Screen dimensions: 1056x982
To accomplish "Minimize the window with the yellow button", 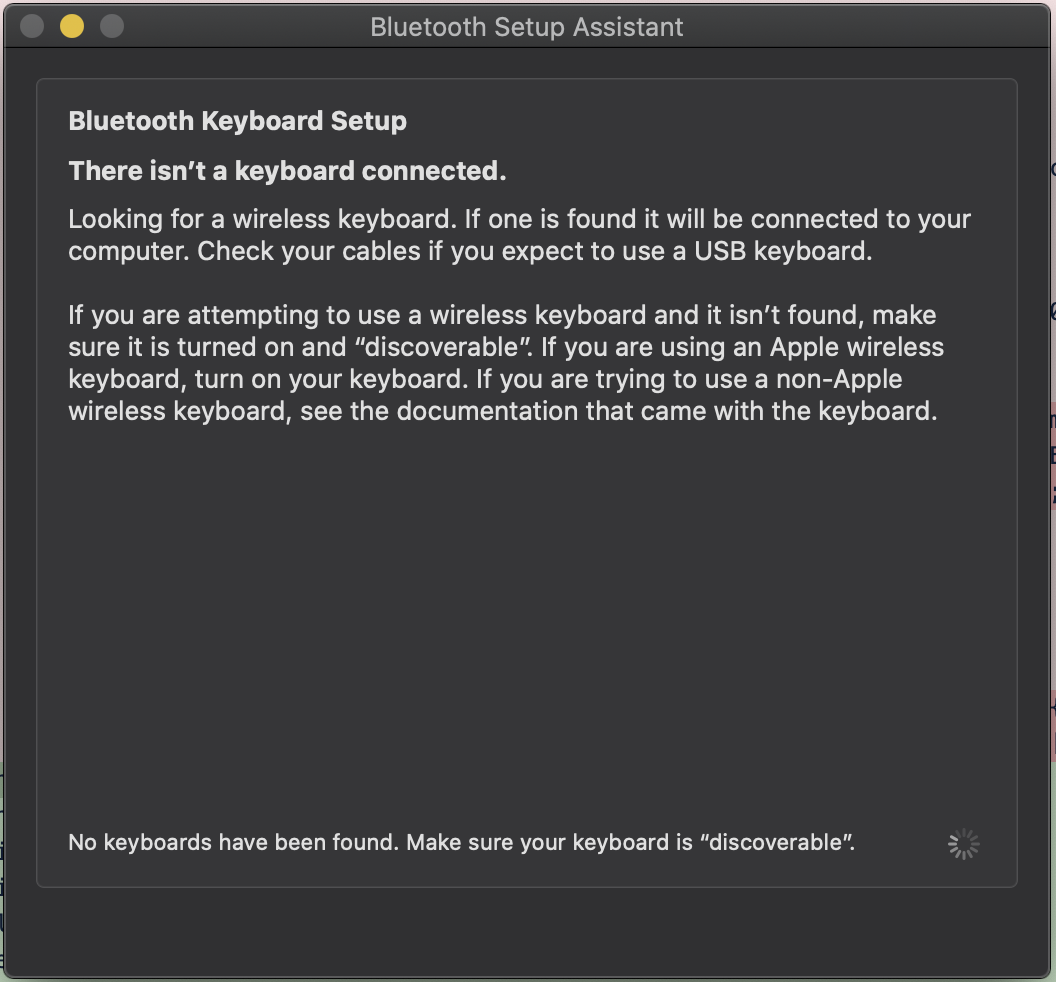I will pos(72,26).
